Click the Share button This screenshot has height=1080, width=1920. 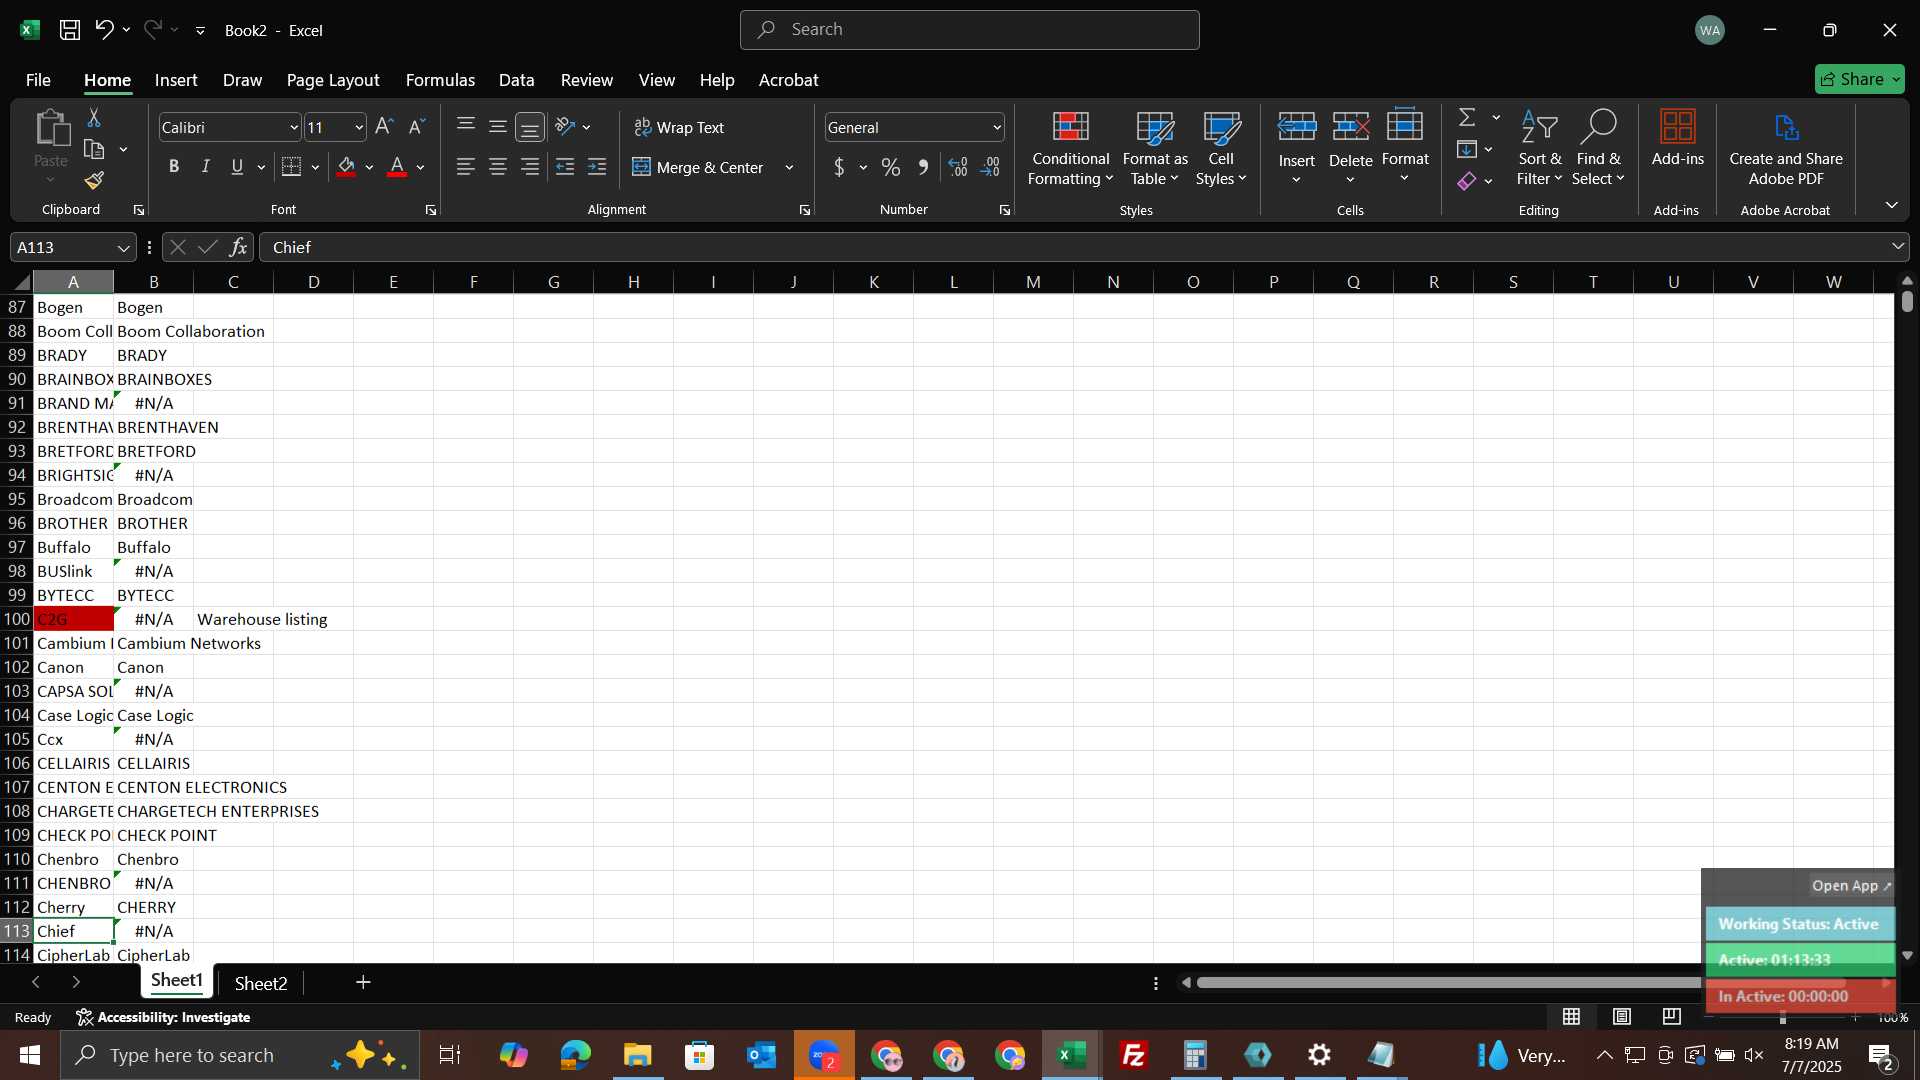click(x=1859, y=79)
